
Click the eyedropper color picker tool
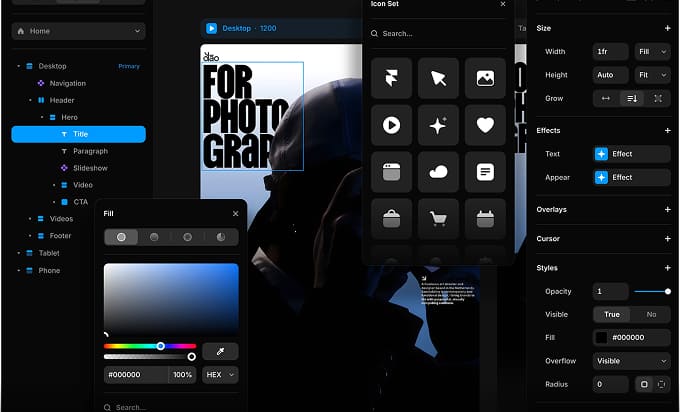tap(220, 351)
